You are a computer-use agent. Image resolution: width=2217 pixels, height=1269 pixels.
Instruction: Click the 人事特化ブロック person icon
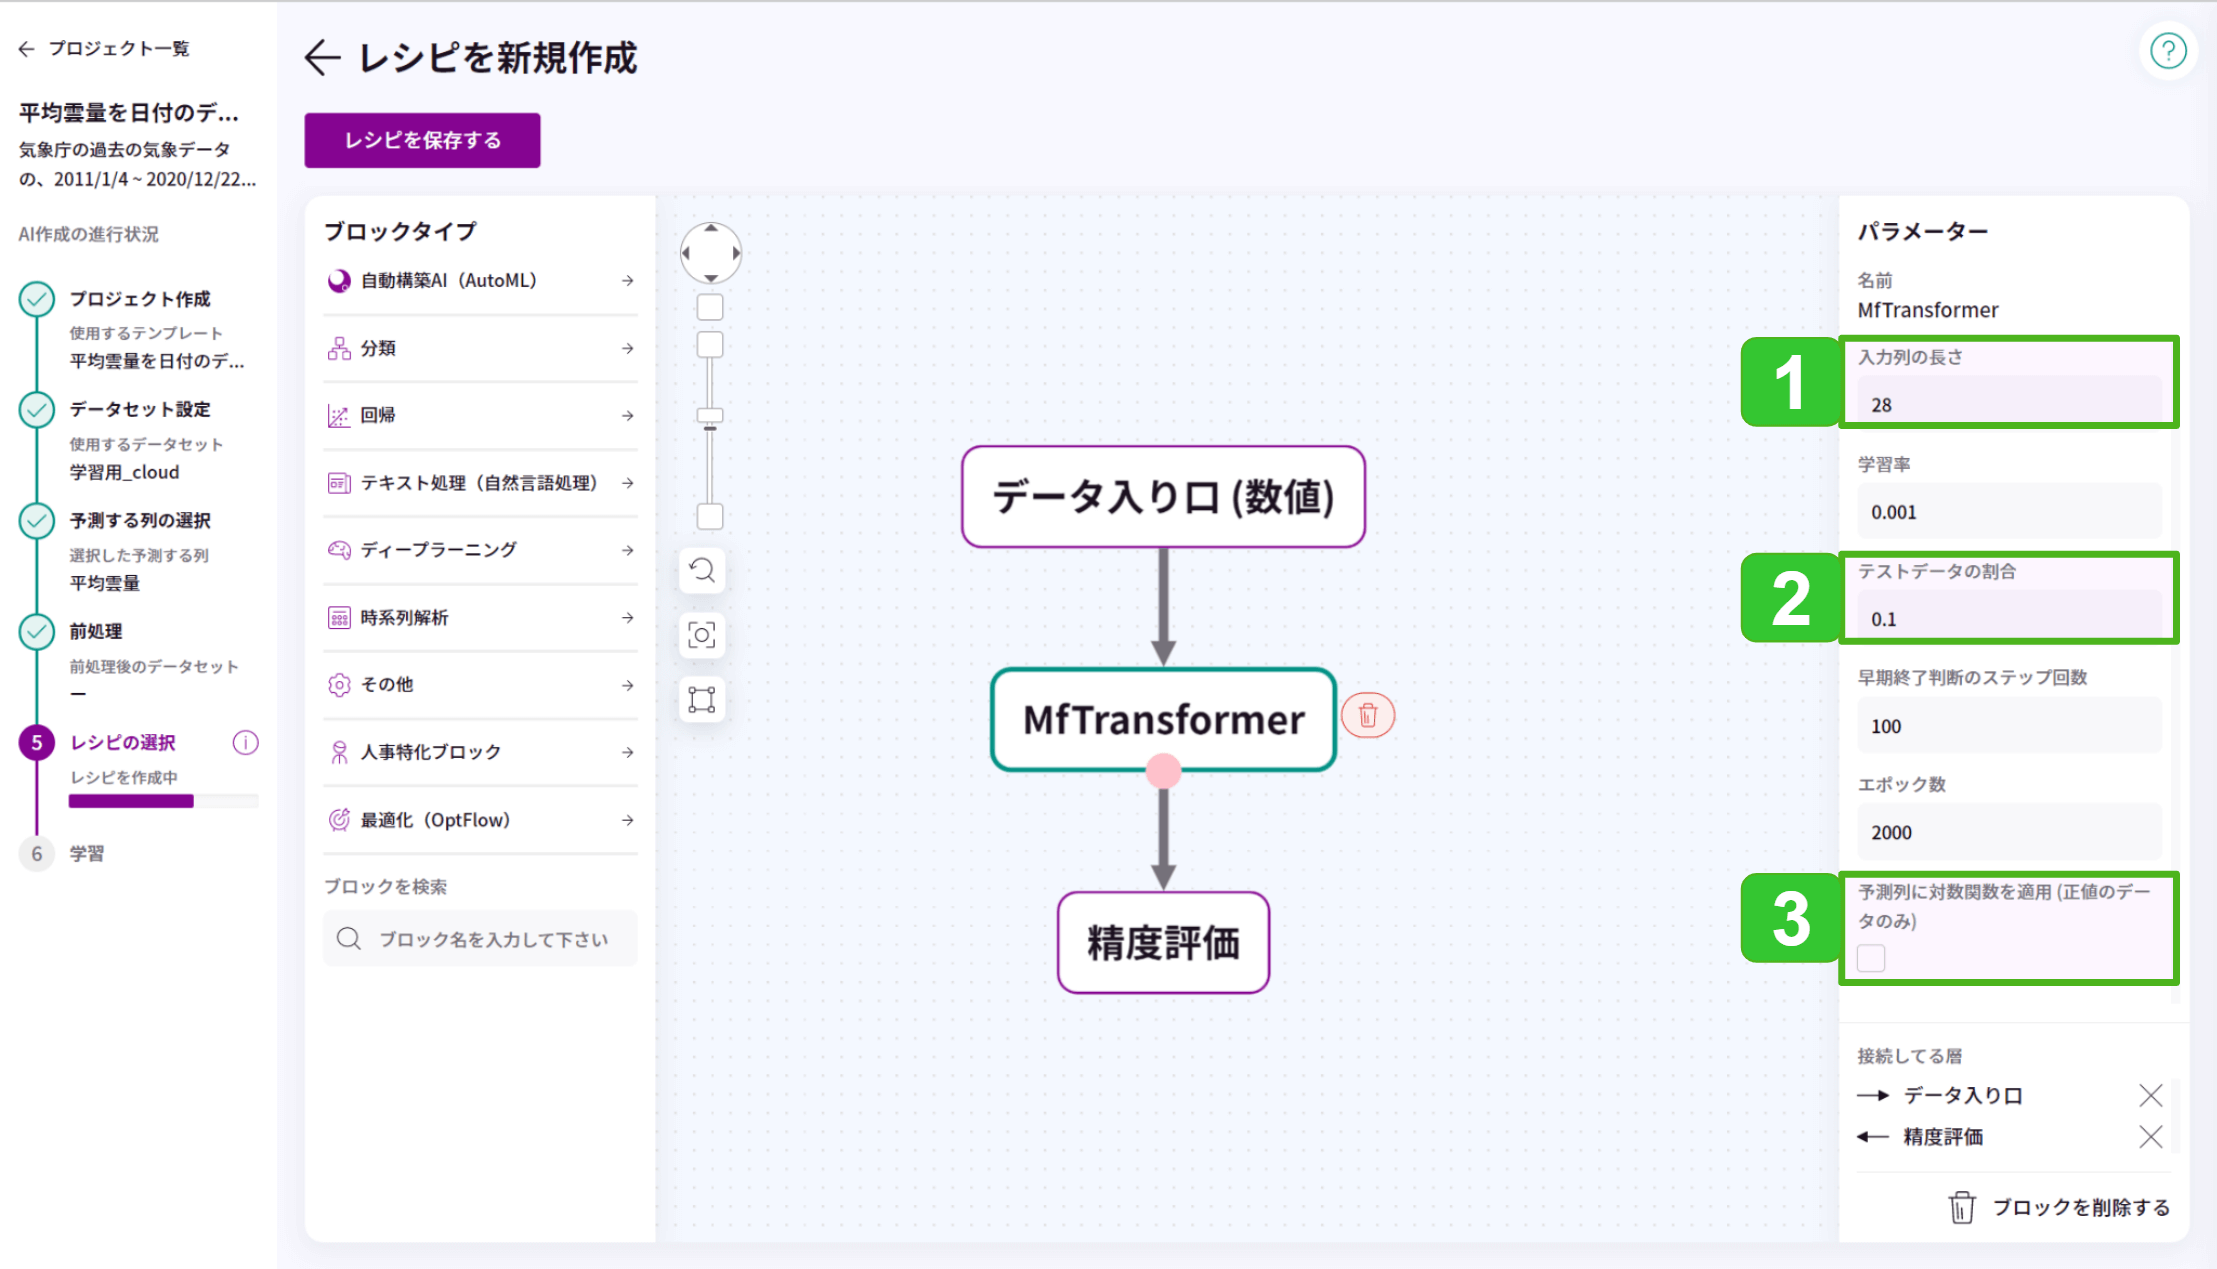[x=339, y=752]
